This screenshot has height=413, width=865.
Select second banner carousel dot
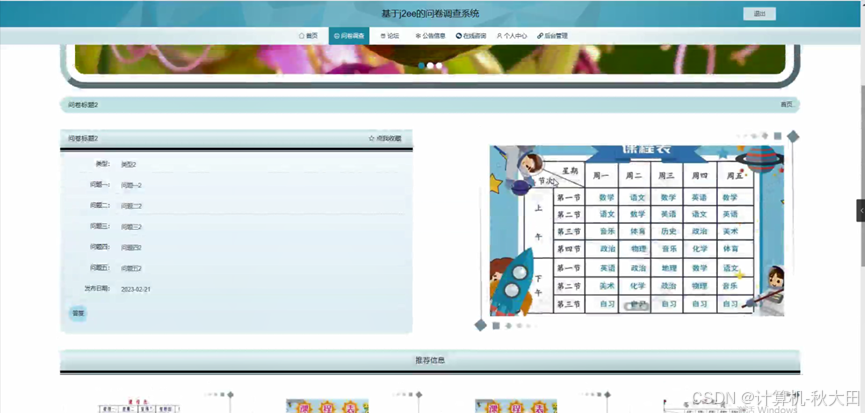pyautogui.click(x=430, y=66)
